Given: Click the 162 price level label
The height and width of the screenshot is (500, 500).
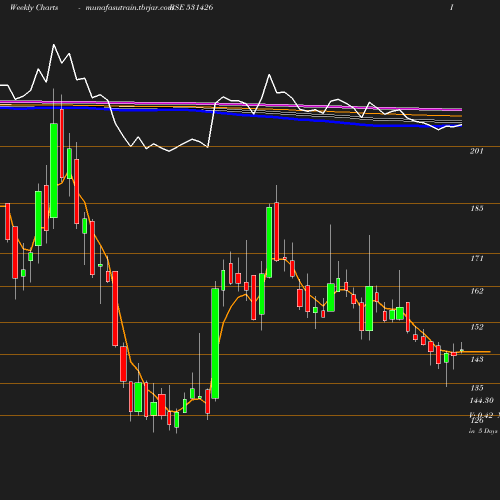Looking at the screenshot, I should (477, 291).
